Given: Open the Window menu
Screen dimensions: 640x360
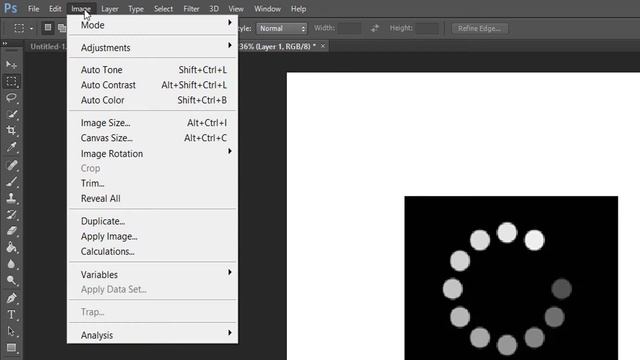Looking at the screenshot, I should point(267,9).
